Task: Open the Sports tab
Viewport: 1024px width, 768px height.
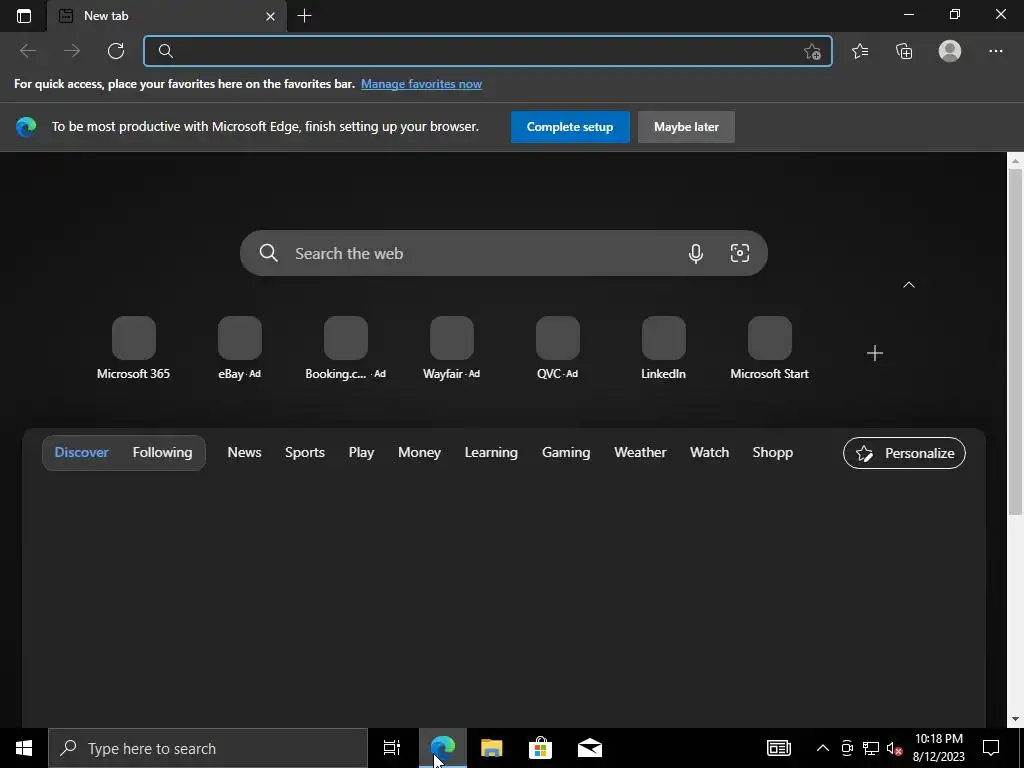Action: click(304, 453)
